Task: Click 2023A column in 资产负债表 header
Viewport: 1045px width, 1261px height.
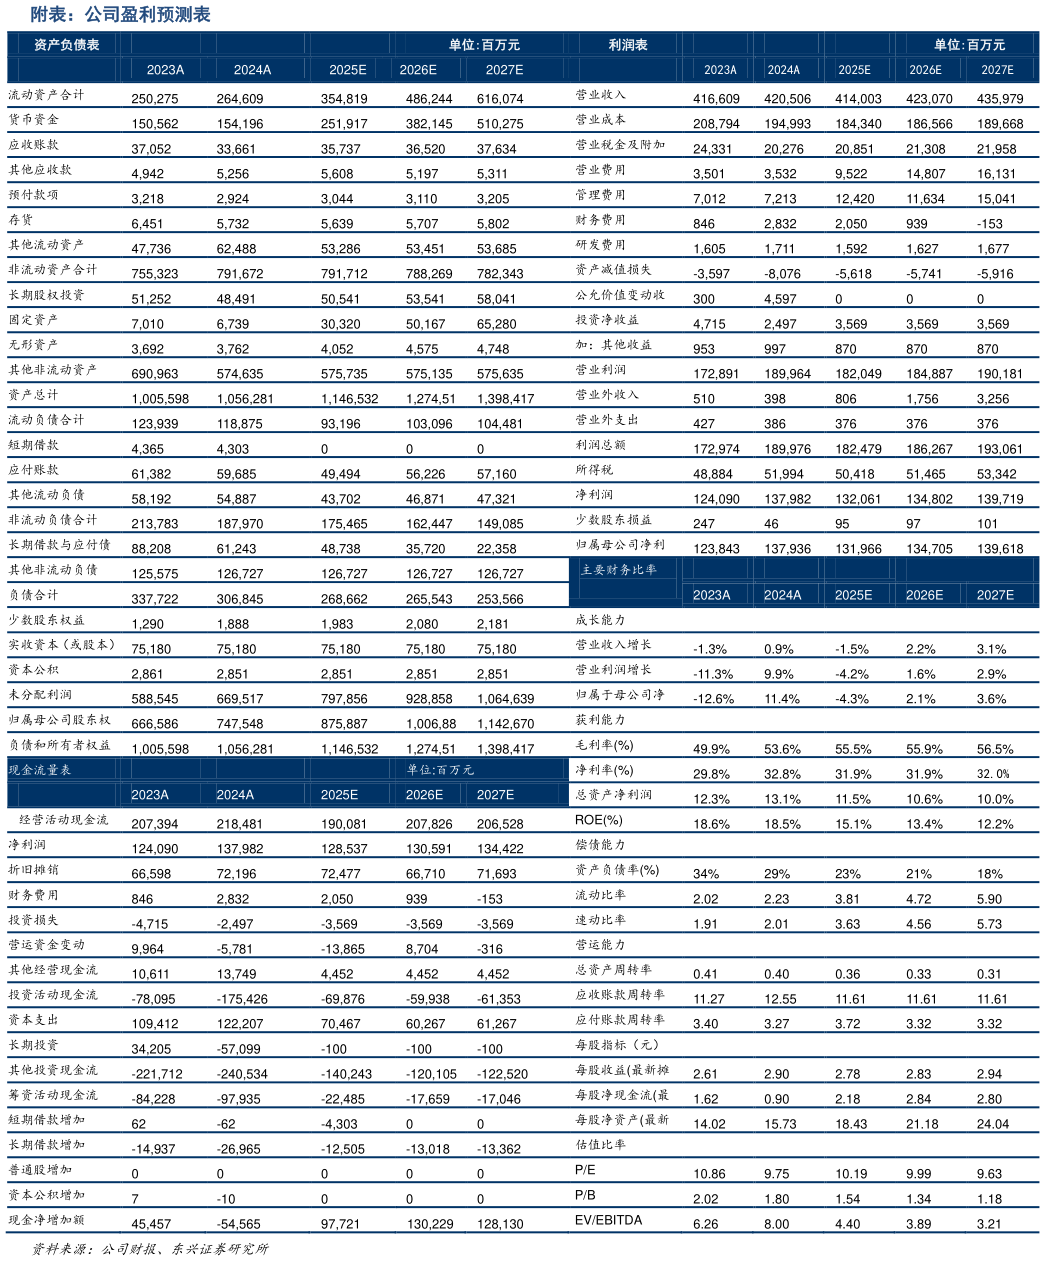Action: pos(165,70)
